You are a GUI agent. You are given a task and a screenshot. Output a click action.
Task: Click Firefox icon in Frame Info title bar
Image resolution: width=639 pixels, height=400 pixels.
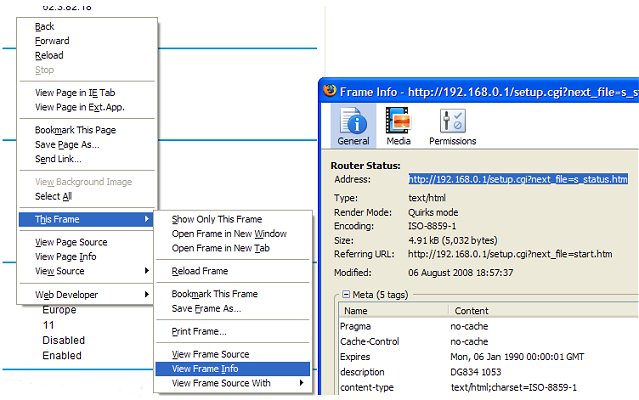pos(329,91)
